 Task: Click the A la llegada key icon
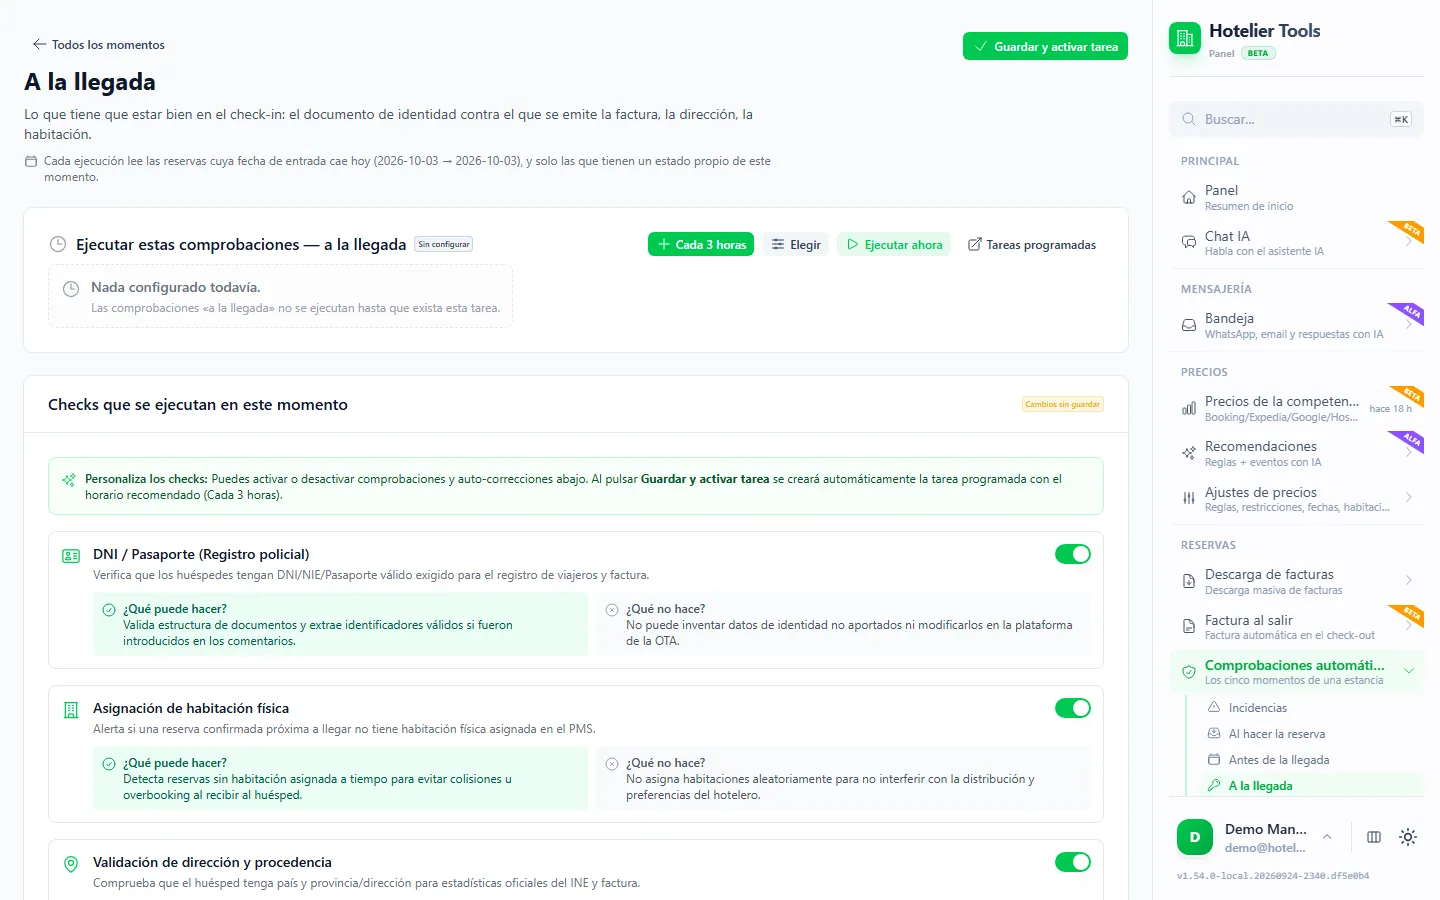1214,785
